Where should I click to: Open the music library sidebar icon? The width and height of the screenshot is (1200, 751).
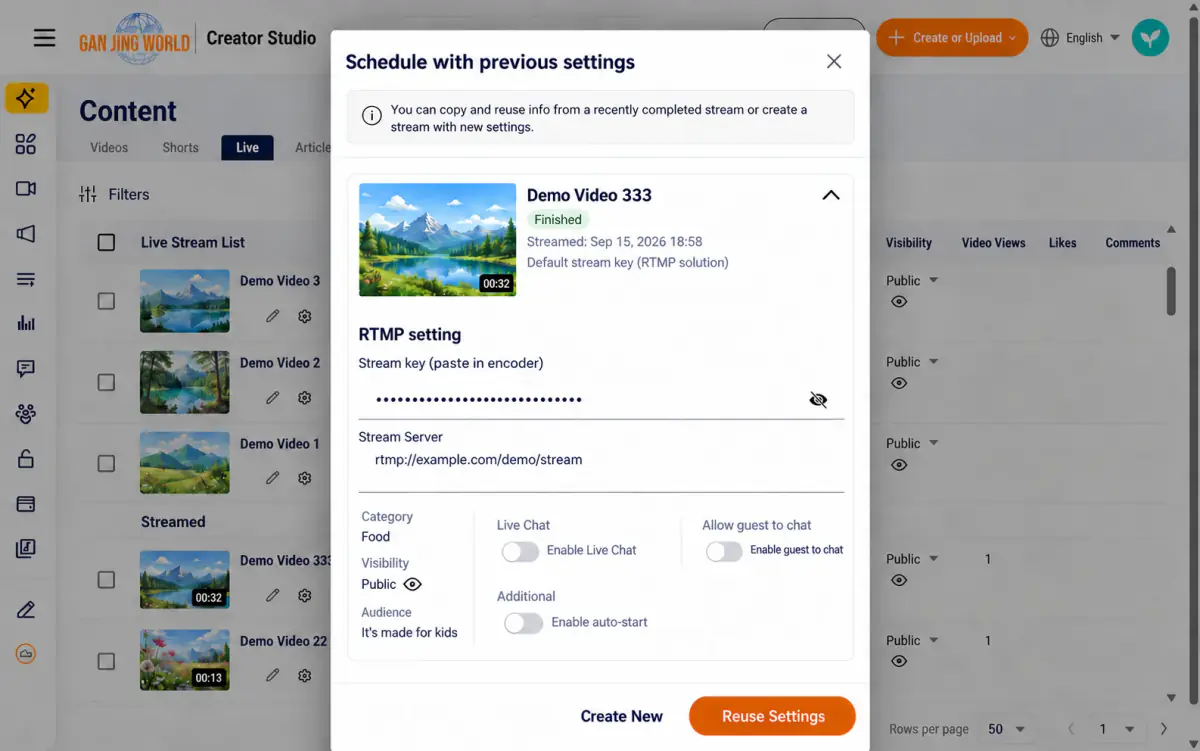click(26, 548)
